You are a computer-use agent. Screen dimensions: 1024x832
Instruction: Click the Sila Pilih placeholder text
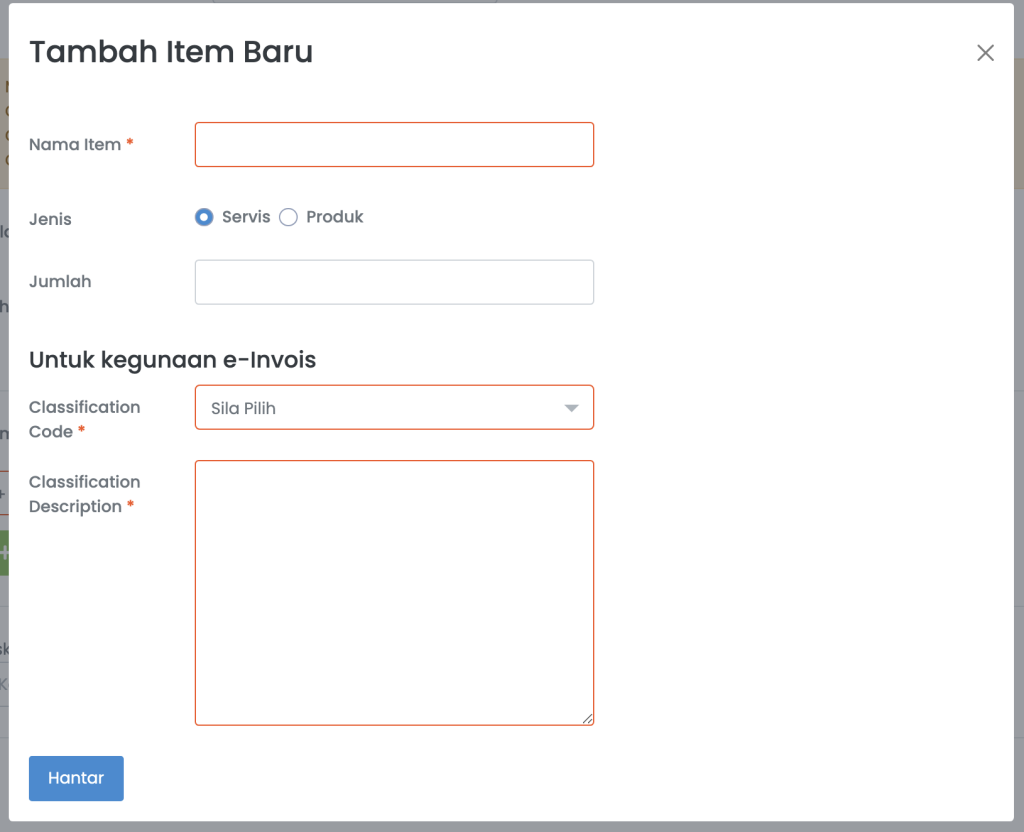[243, 408]
